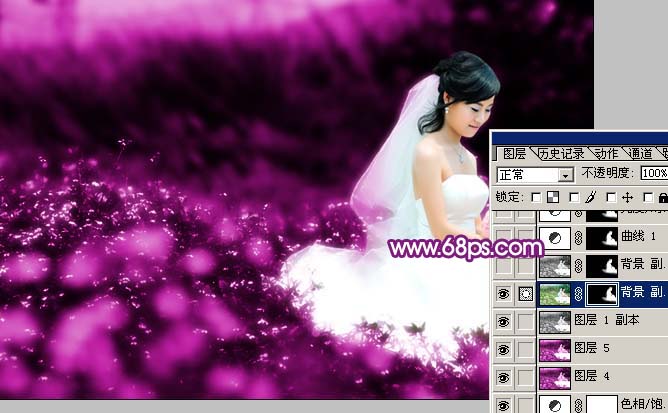
Task: Click the Curves adjustment icon on 曲线 1
Action: 552,238
